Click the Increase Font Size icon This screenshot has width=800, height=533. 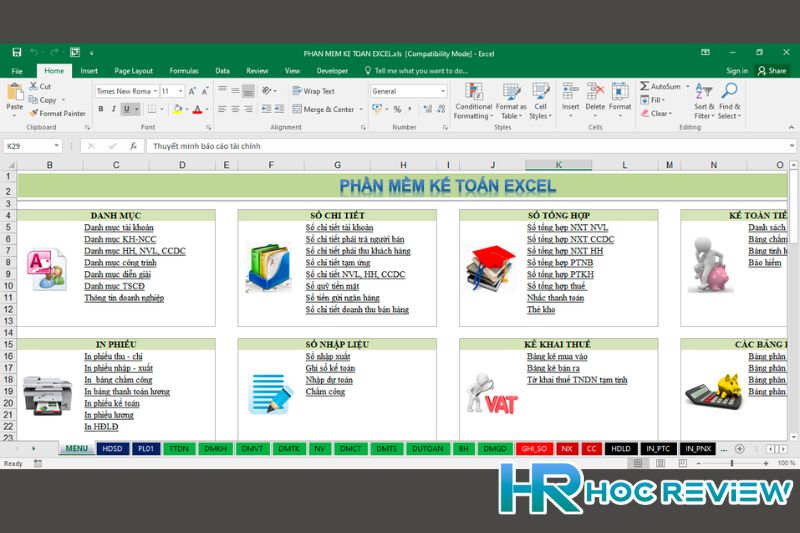click(192, 91)
